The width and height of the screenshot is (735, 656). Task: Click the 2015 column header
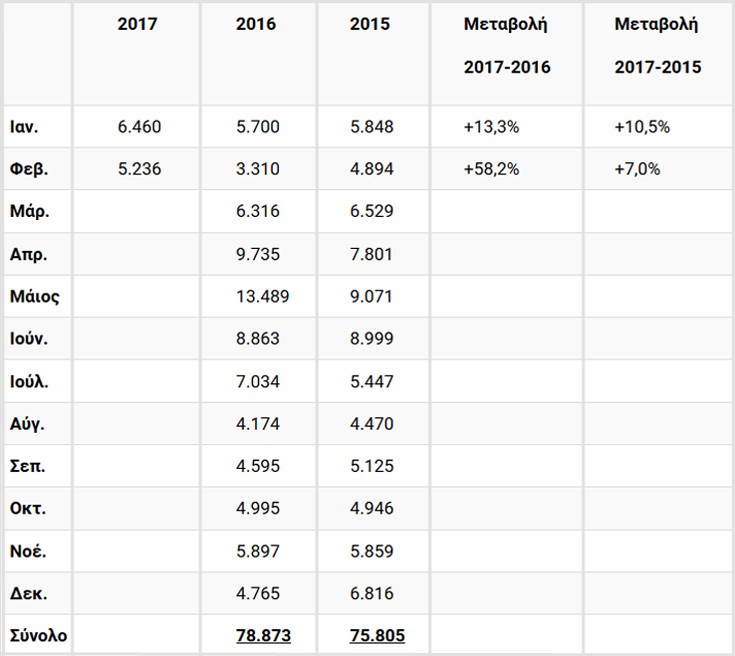point(371,25)
